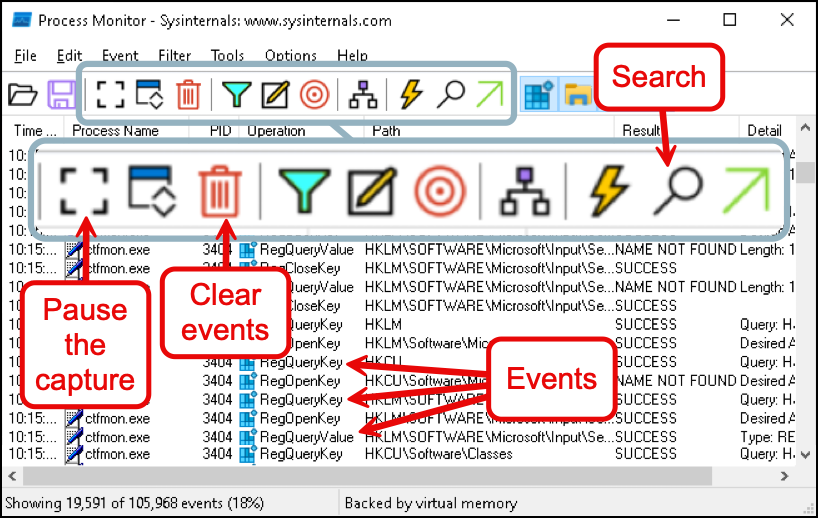The width and height of the screenshot is (818, 518).
Task: Click the registry icon in the HKCU\Software\Classes row
Action: (x=248, y=454)
